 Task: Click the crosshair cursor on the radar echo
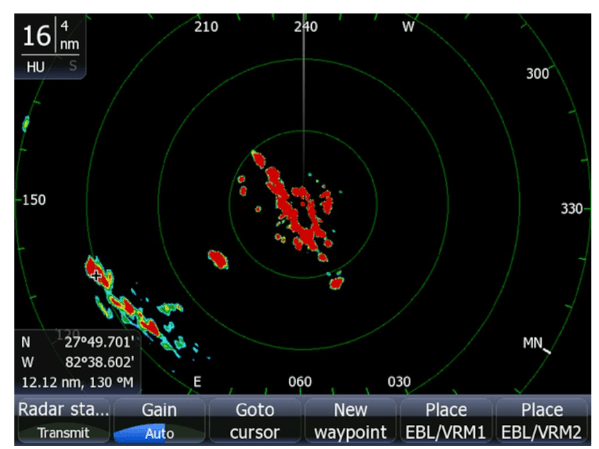point(96,275)
